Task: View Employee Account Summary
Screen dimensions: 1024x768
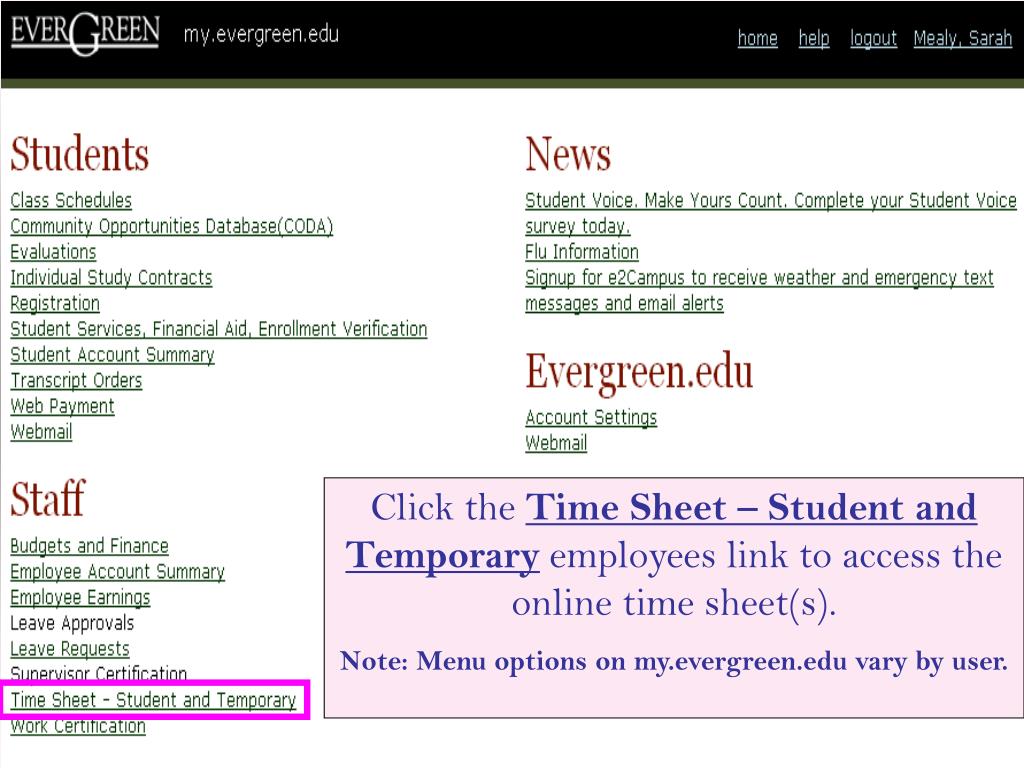Action: (118, 572)
